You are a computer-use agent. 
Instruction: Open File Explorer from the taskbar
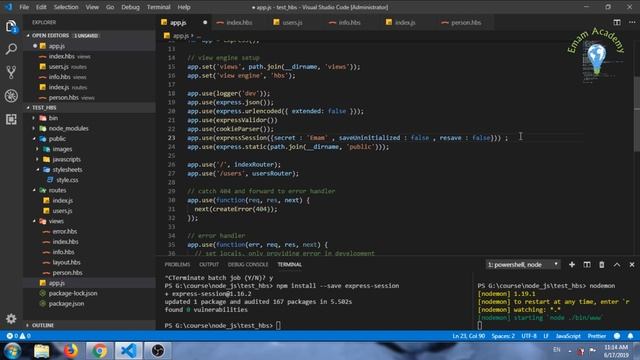[41, 351]
